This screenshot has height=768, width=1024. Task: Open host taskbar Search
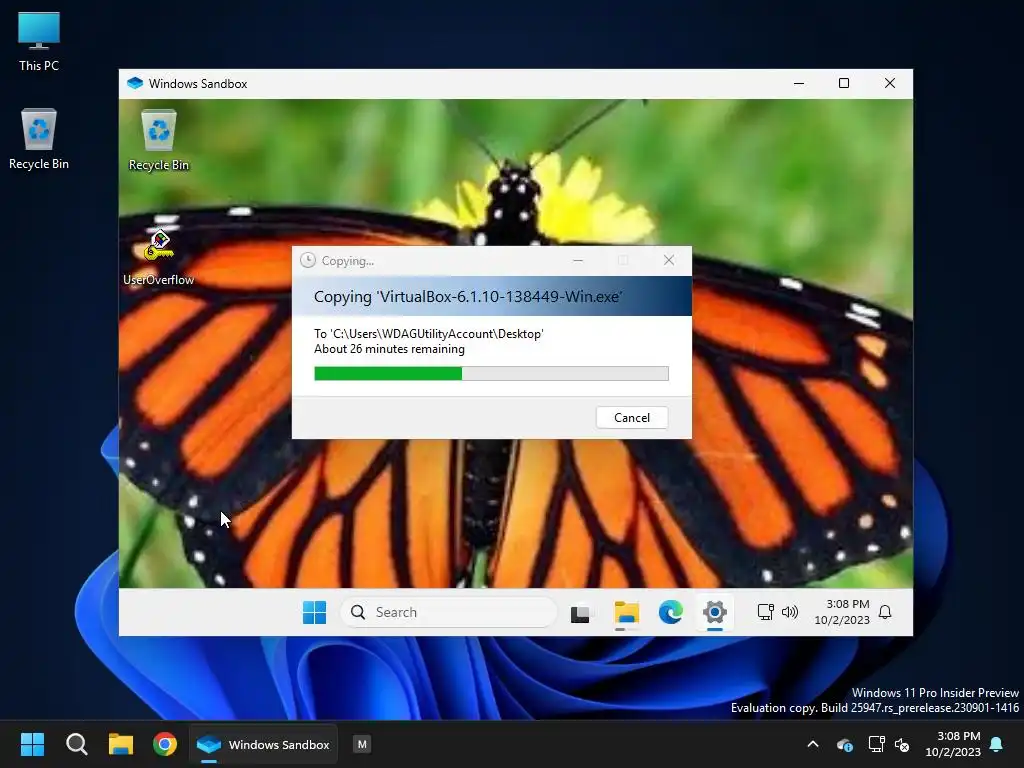tap(76, 744)
